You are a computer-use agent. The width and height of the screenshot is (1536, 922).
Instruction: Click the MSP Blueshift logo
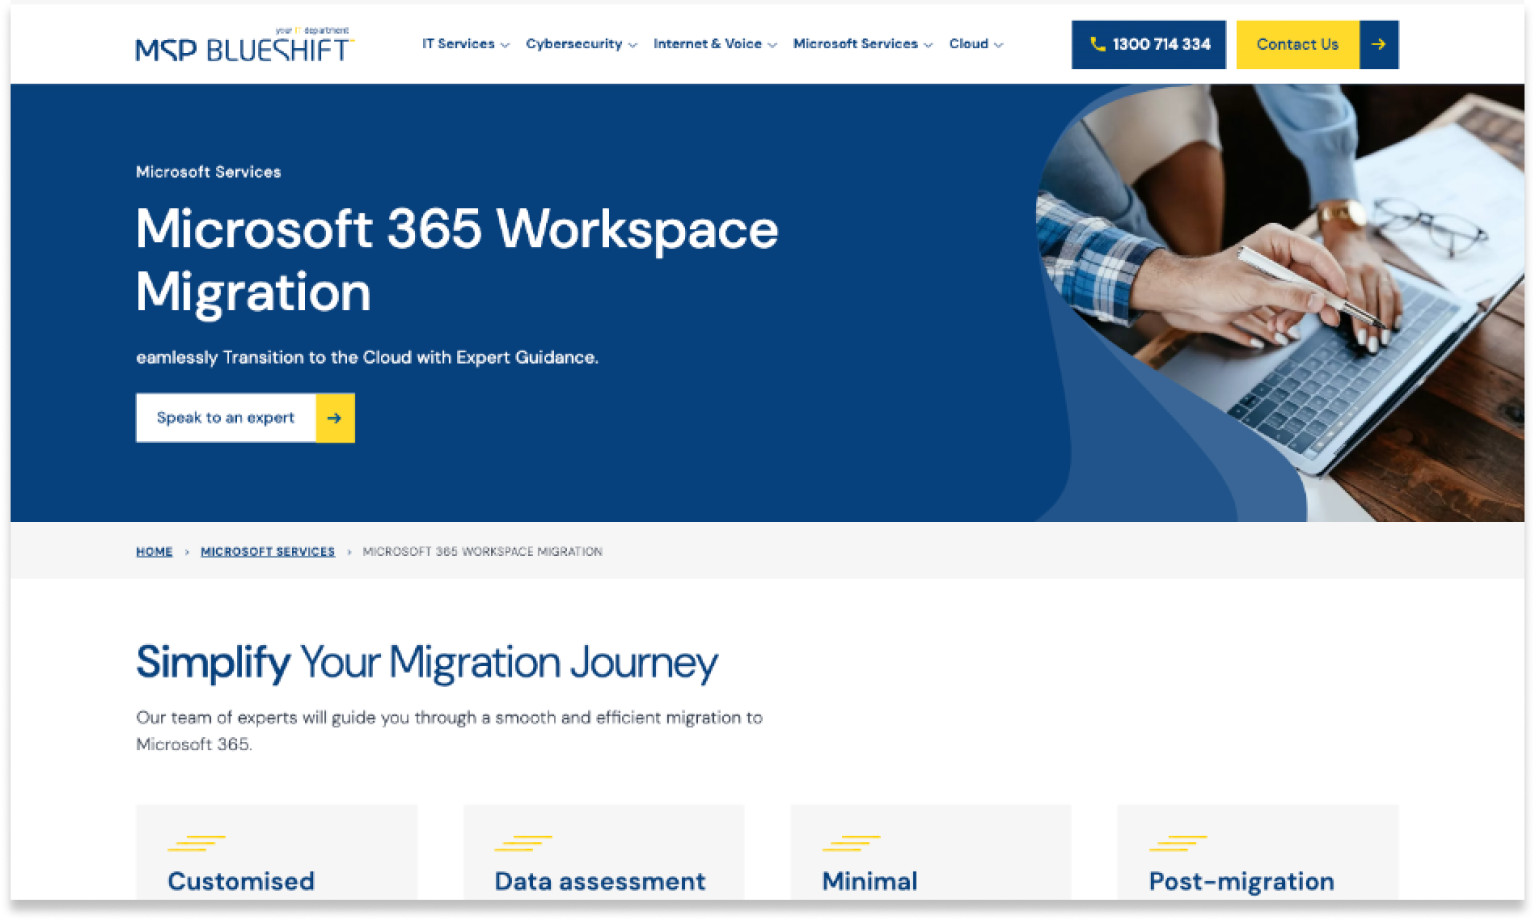244,46
